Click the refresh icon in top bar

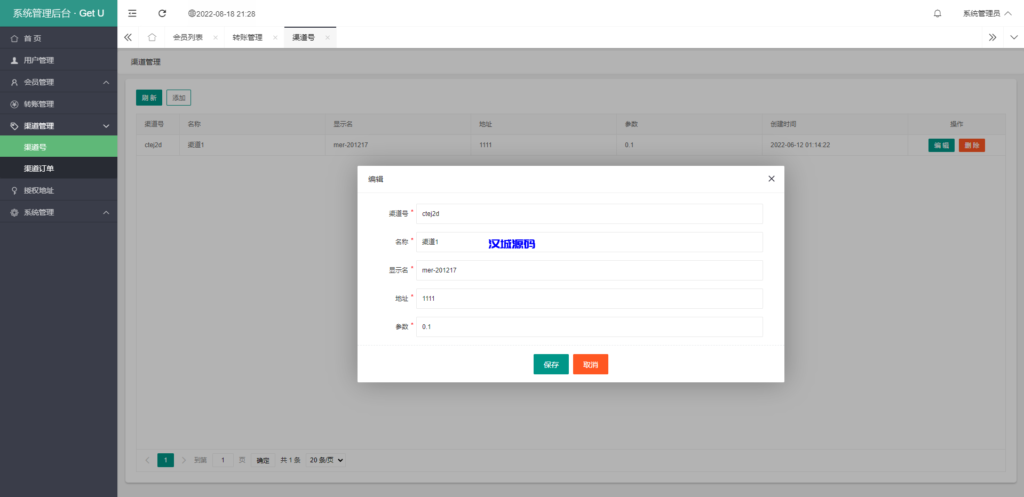tap(162, 14)
